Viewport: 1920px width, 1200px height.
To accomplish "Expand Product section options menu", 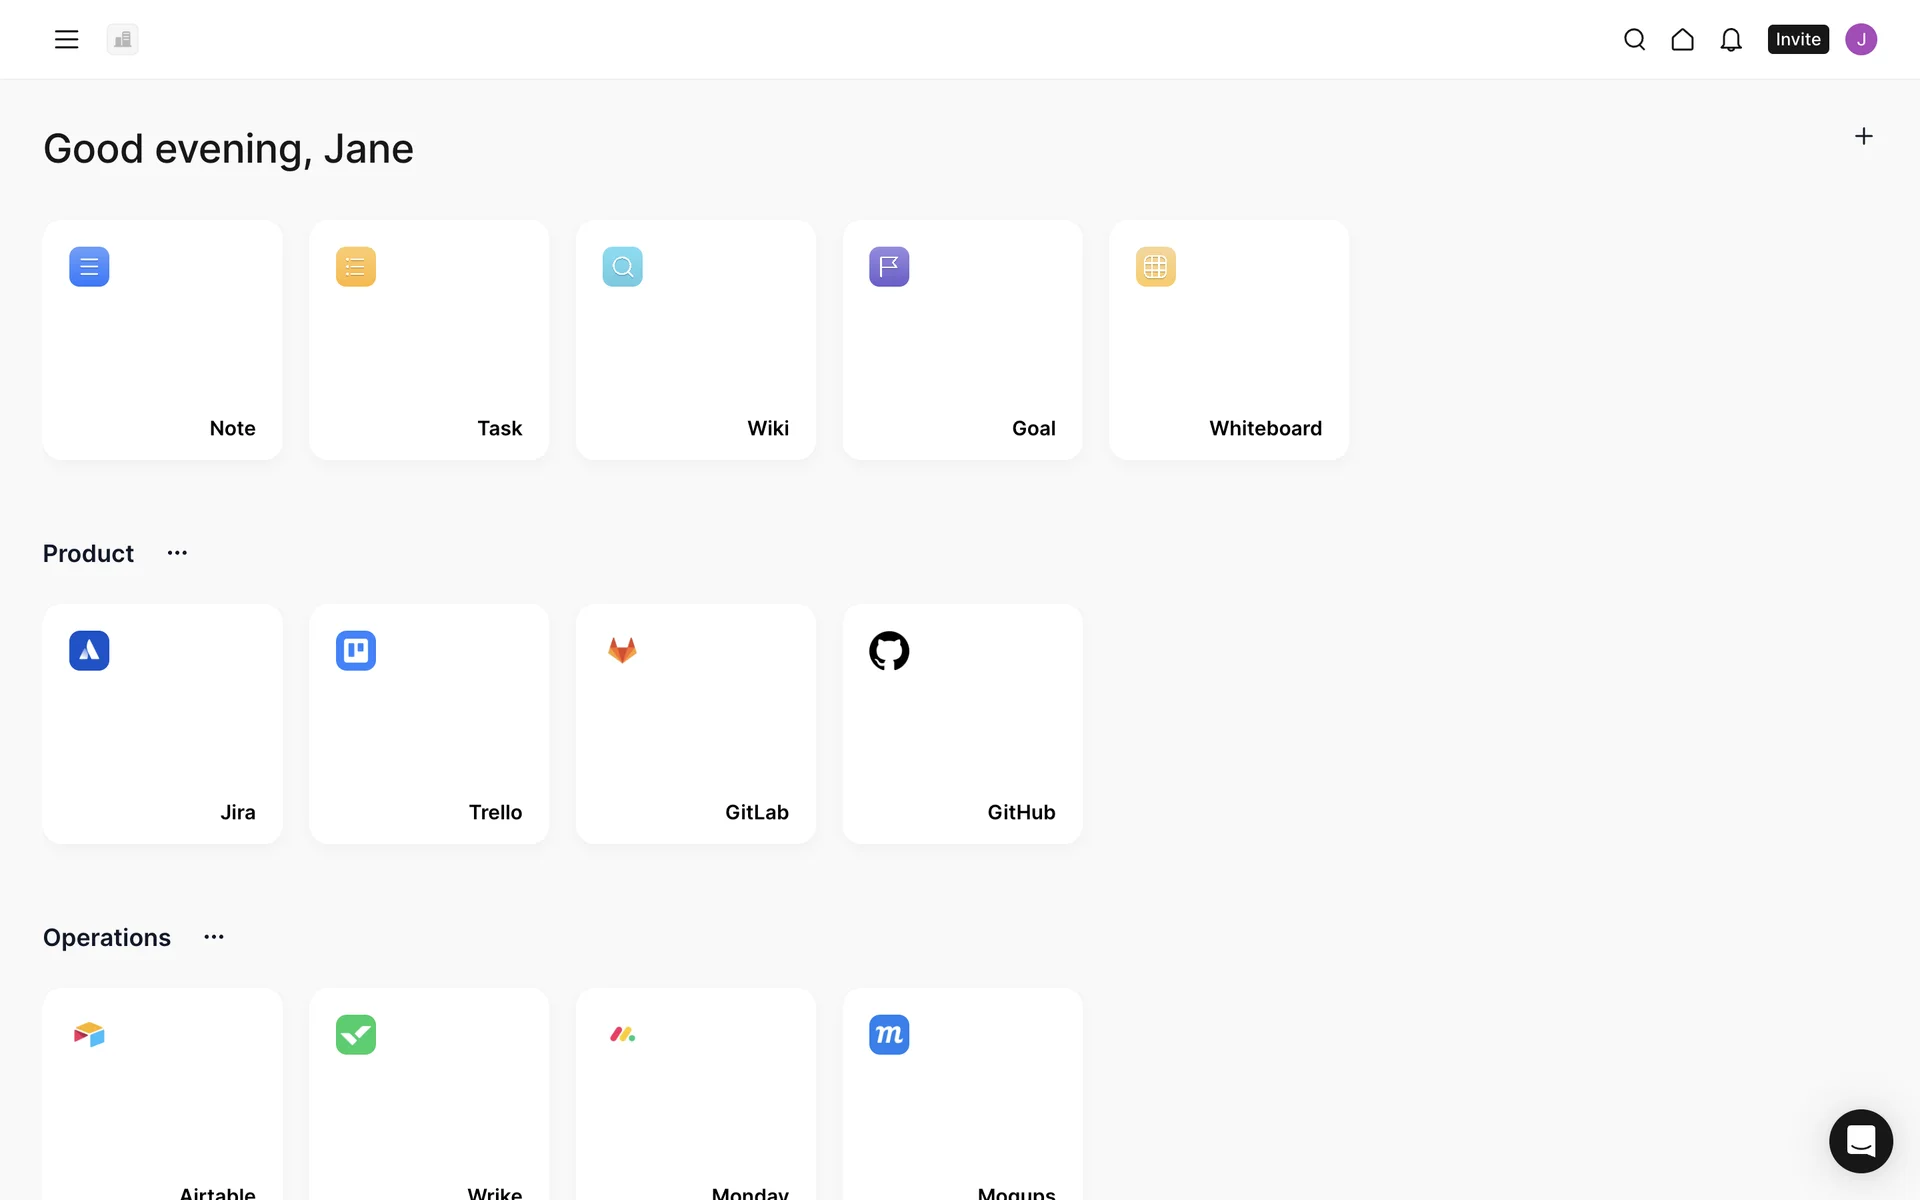I will point(177,553).
